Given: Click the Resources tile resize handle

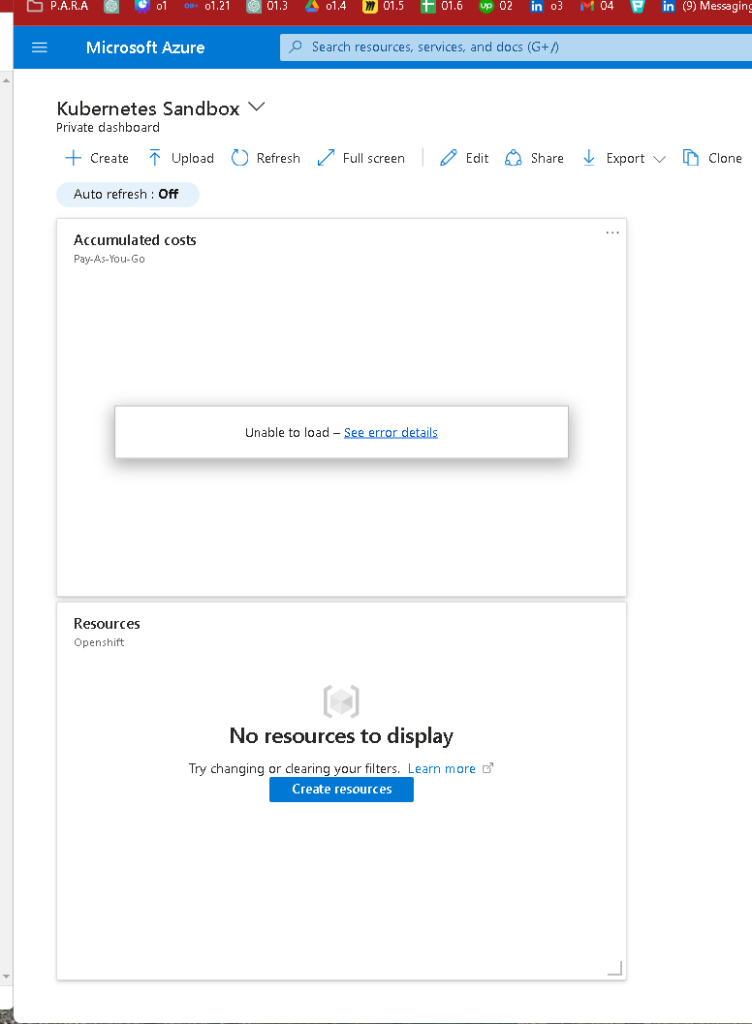Looking at the screenshot, I should 615,968.
